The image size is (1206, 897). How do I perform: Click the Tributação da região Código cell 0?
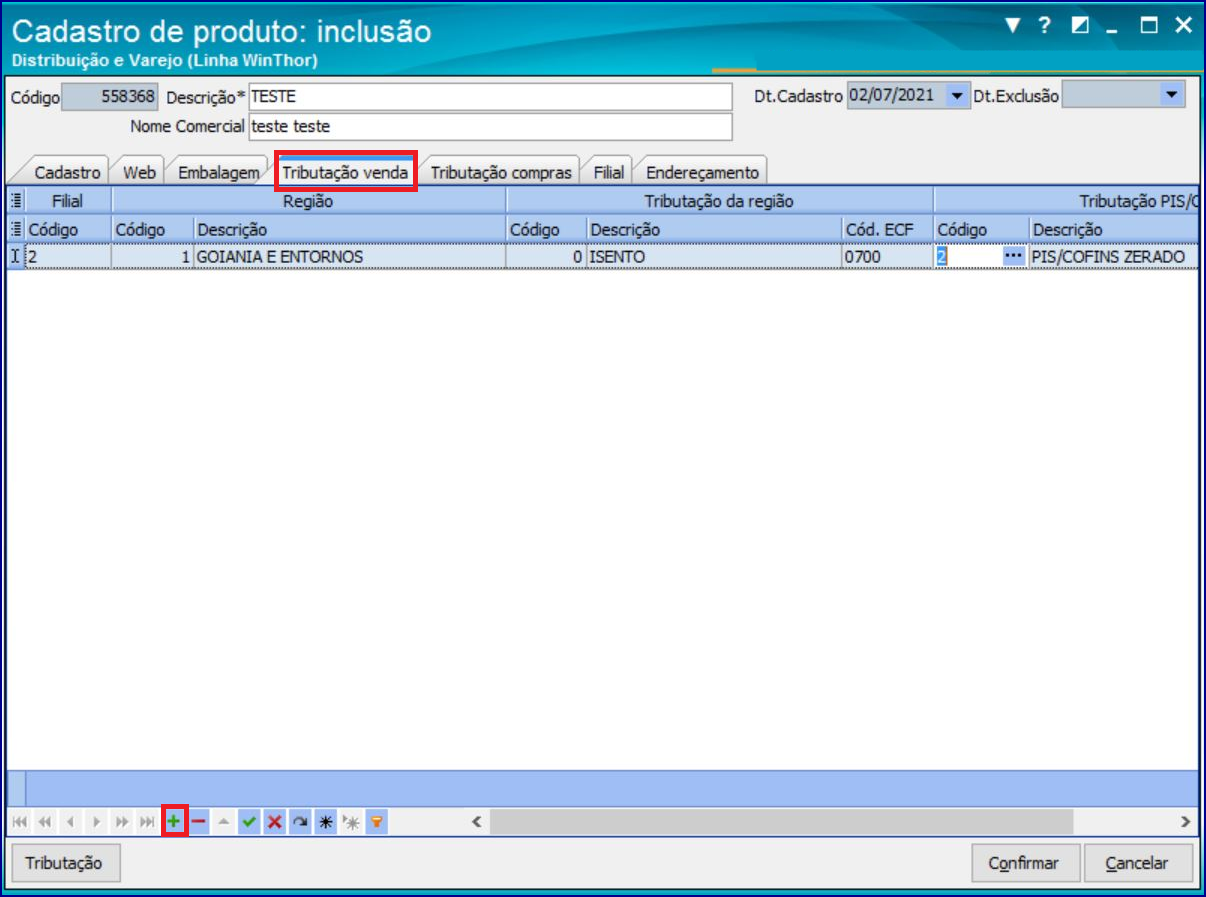click(x=546, y=257)
